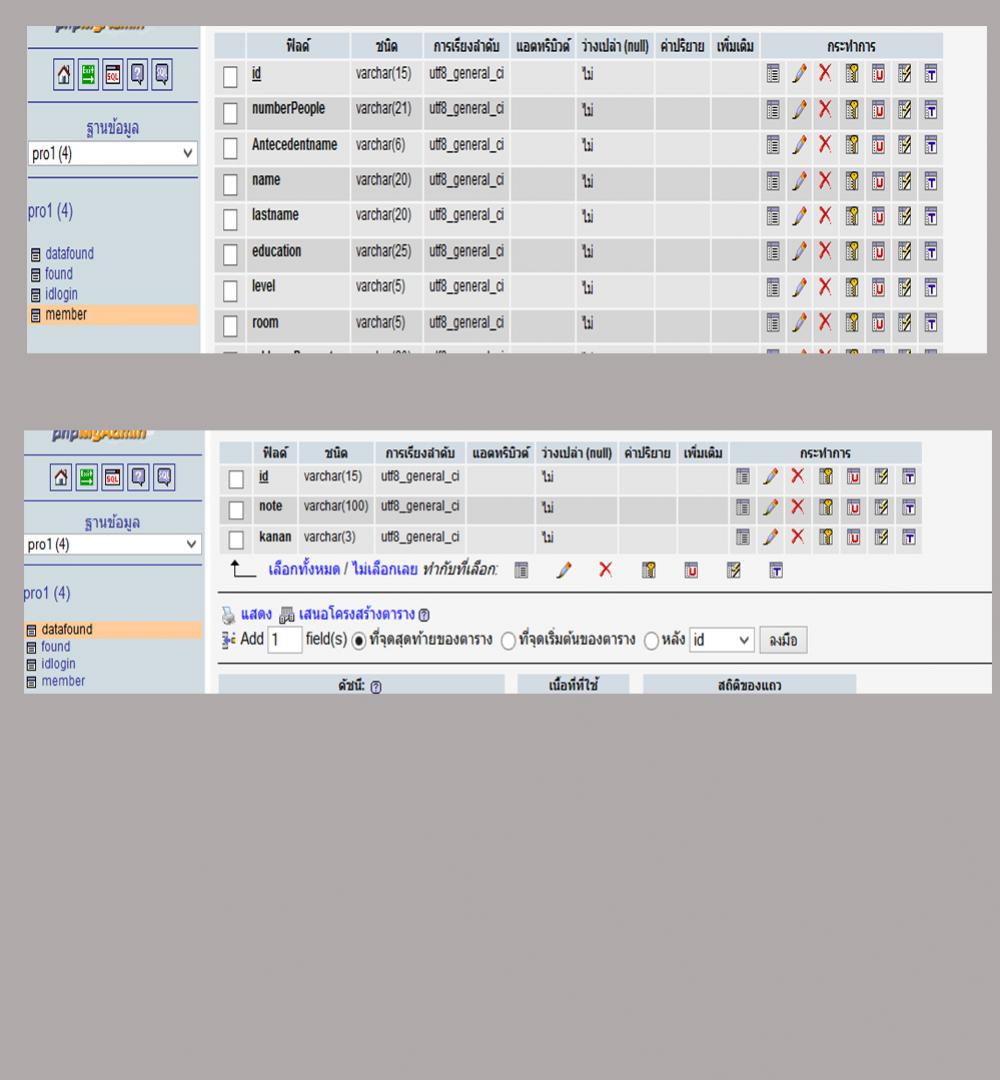
Task: Tick the checkbox for note field
Action: coord(236,510)
